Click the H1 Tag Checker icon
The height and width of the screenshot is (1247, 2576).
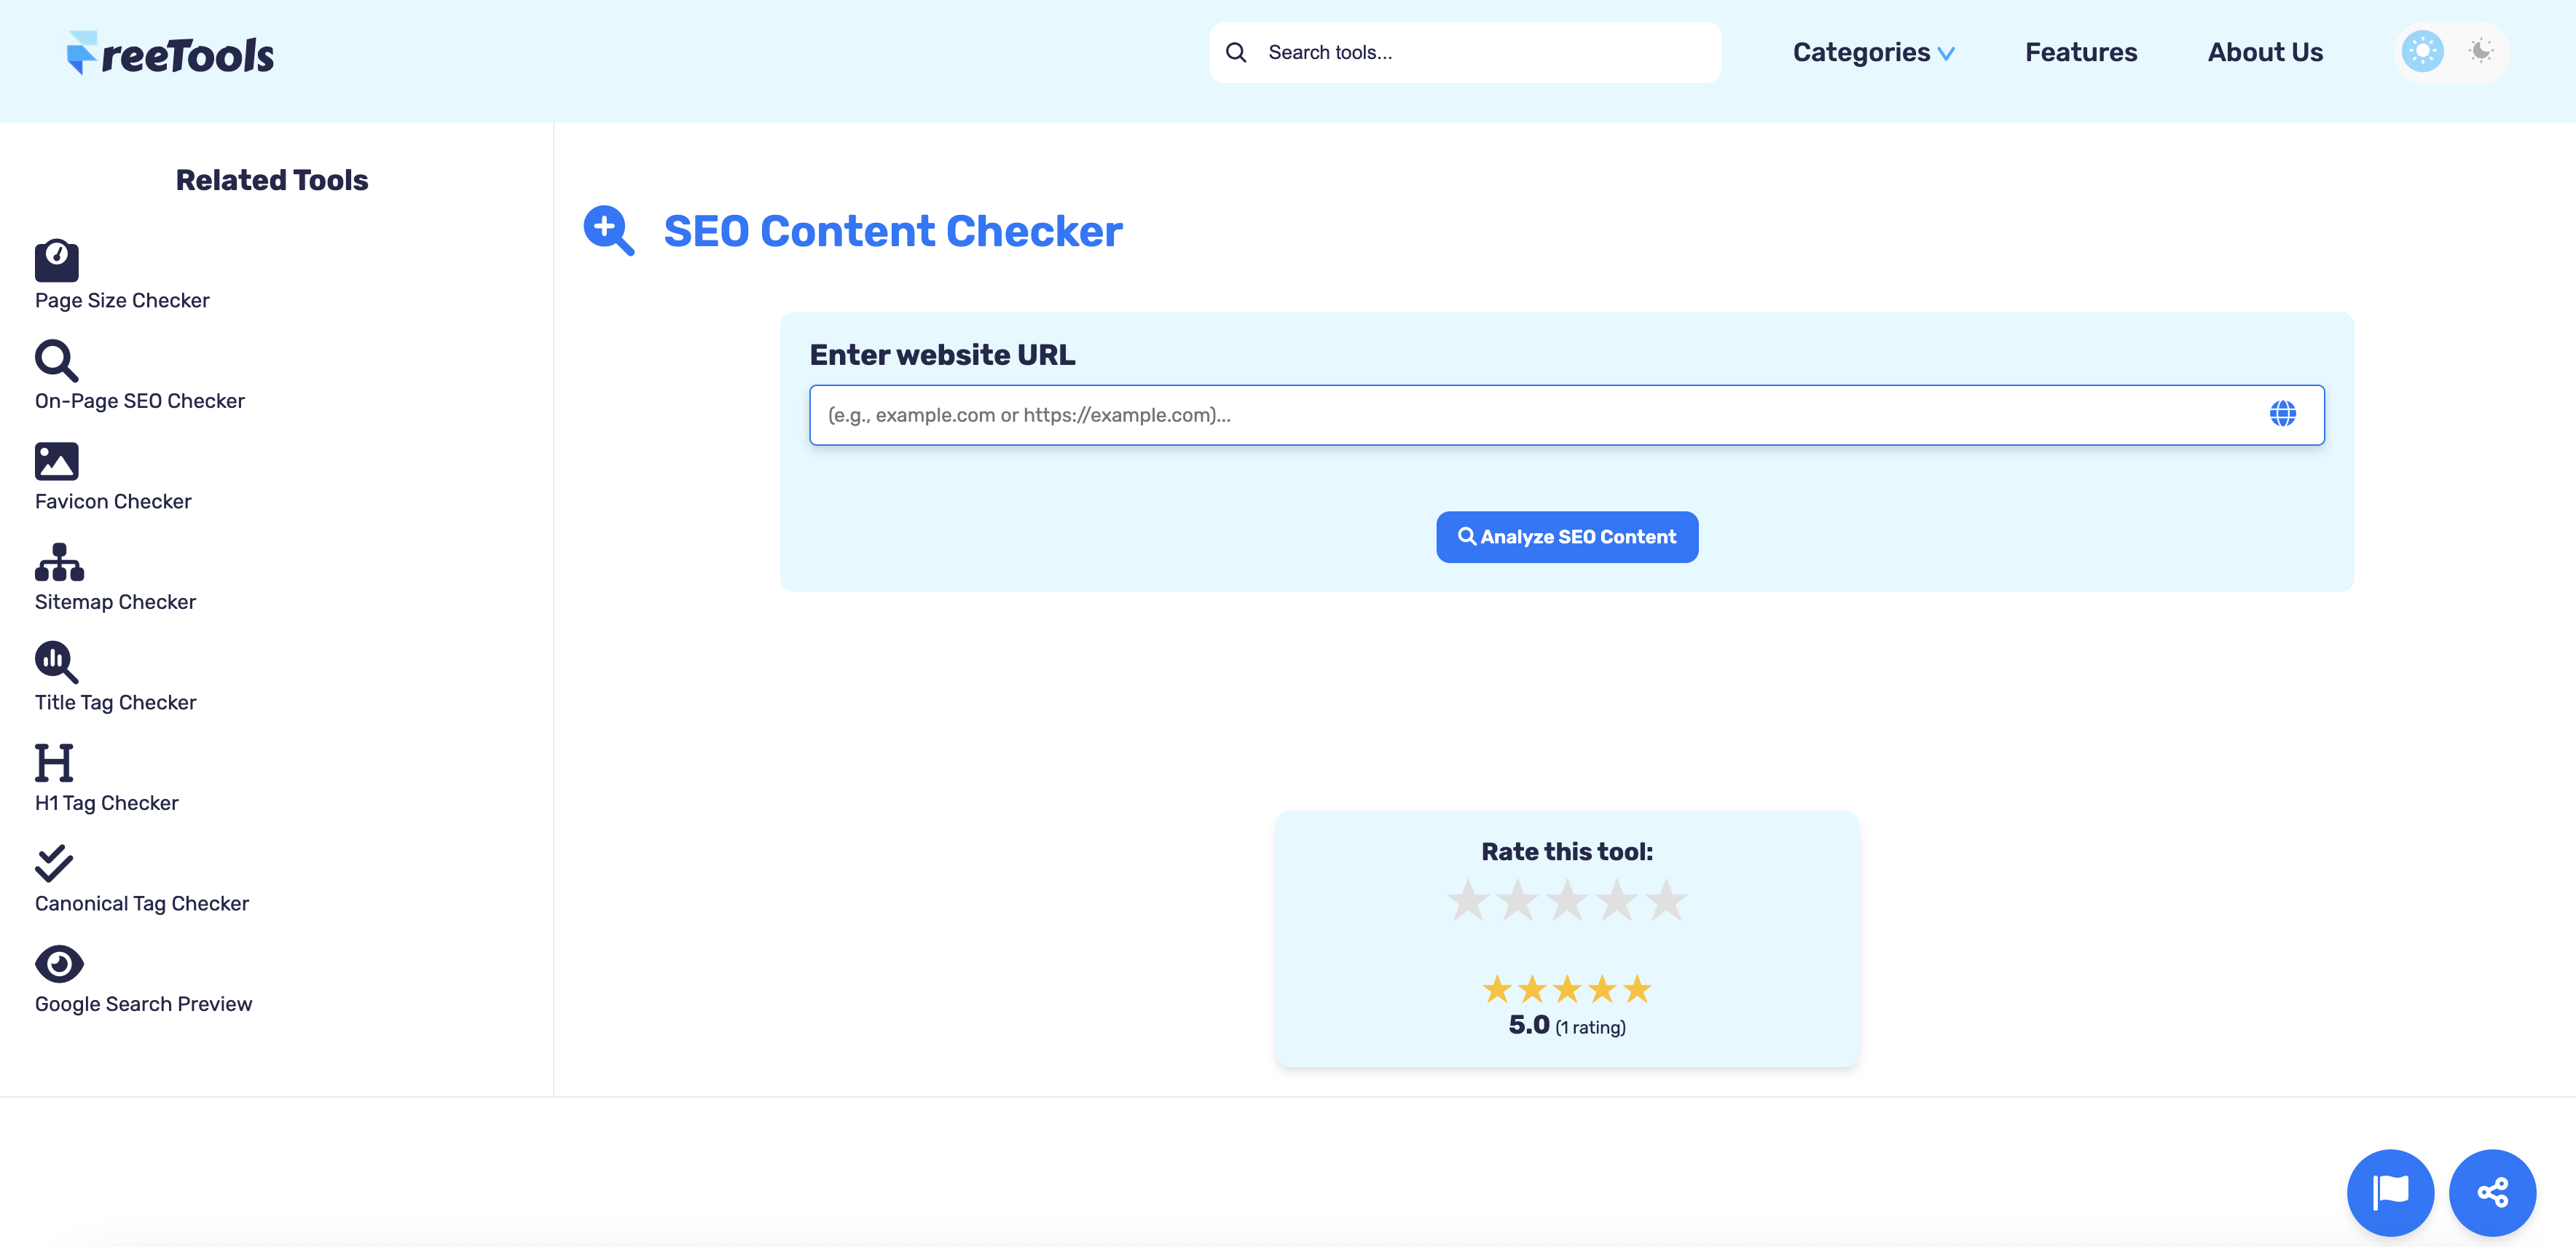[54, 762]
